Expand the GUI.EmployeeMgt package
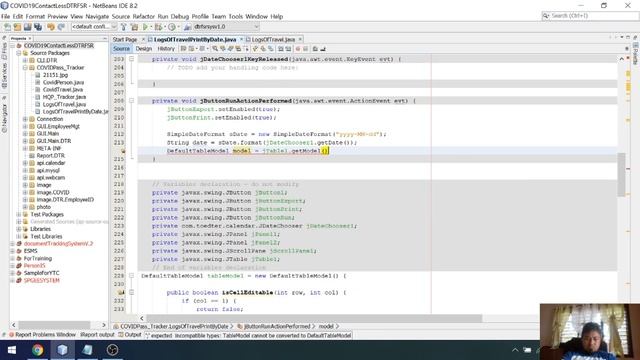Screen dimensions: 640x360 point(25,127)
